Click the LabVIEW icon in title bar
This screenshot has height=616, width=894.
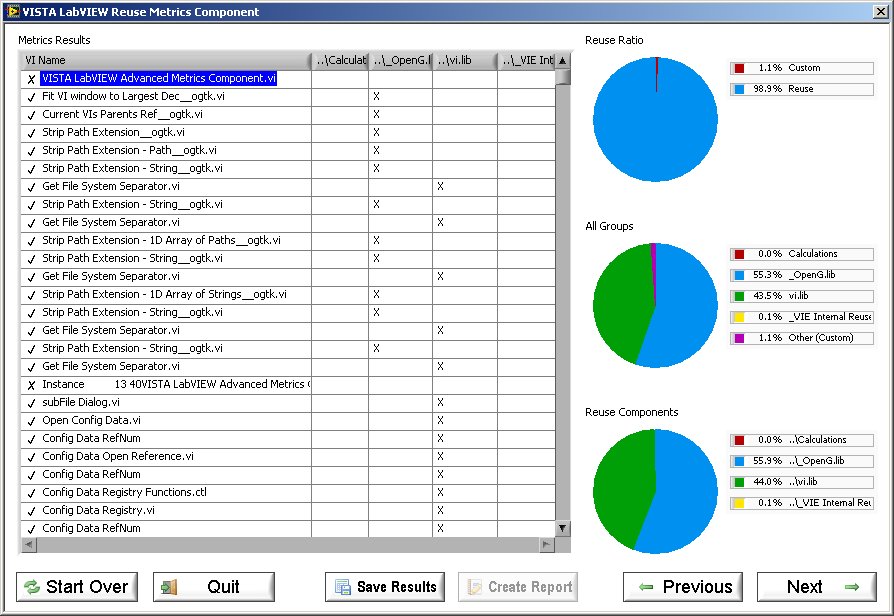point(11,11)
